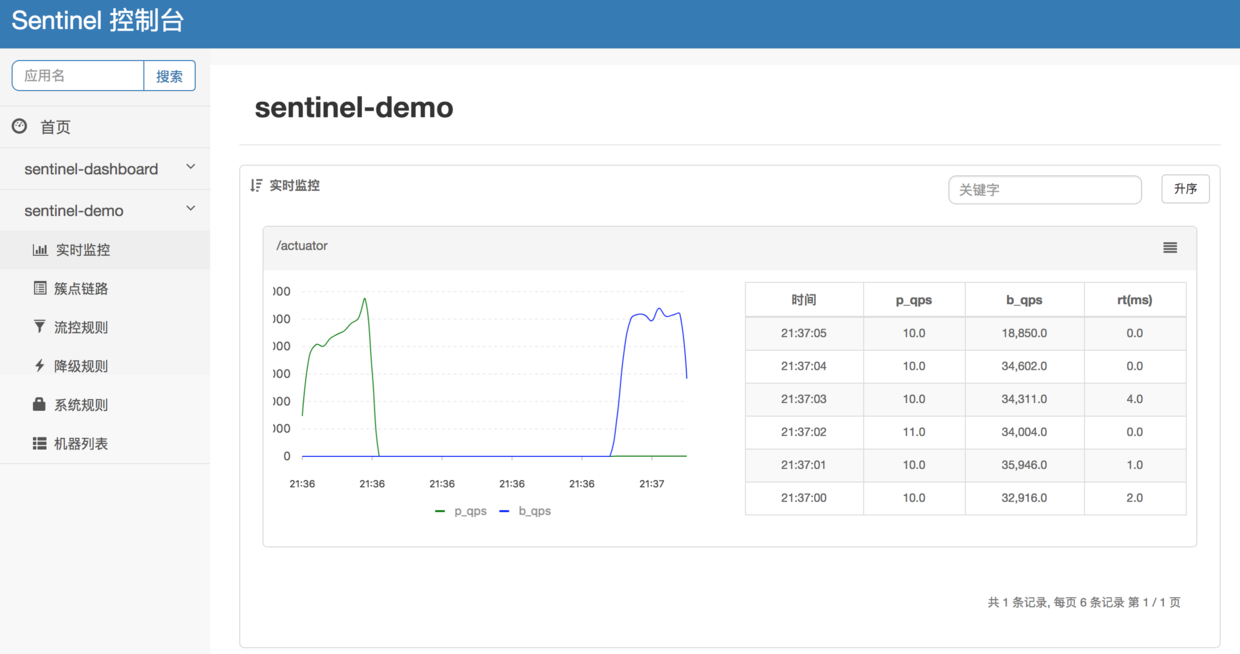Focus the 关键字 keyword field
1240x654 pixels.
(1045, 189)
